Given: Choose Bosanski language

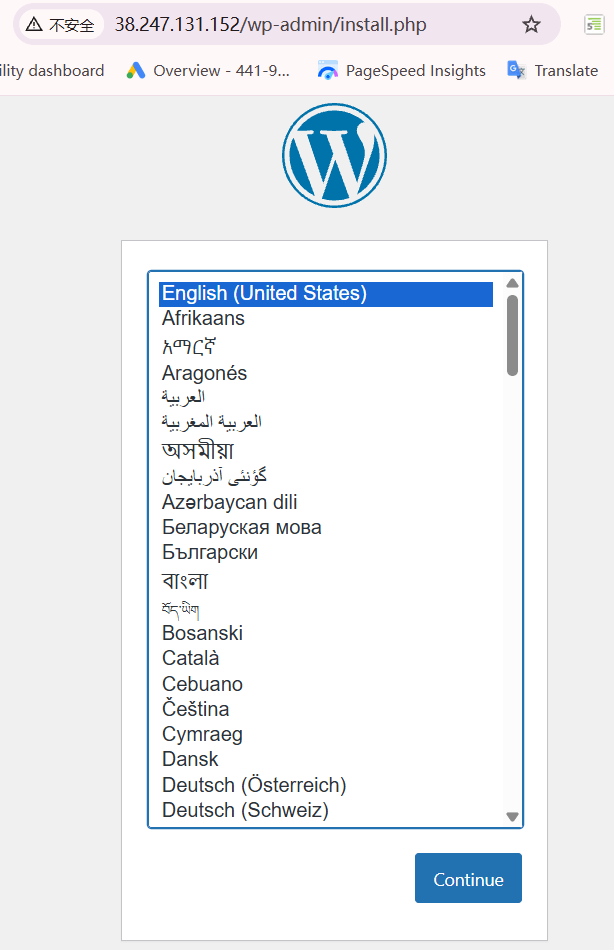Looking at the screenshot, I should tap(326, 634).
